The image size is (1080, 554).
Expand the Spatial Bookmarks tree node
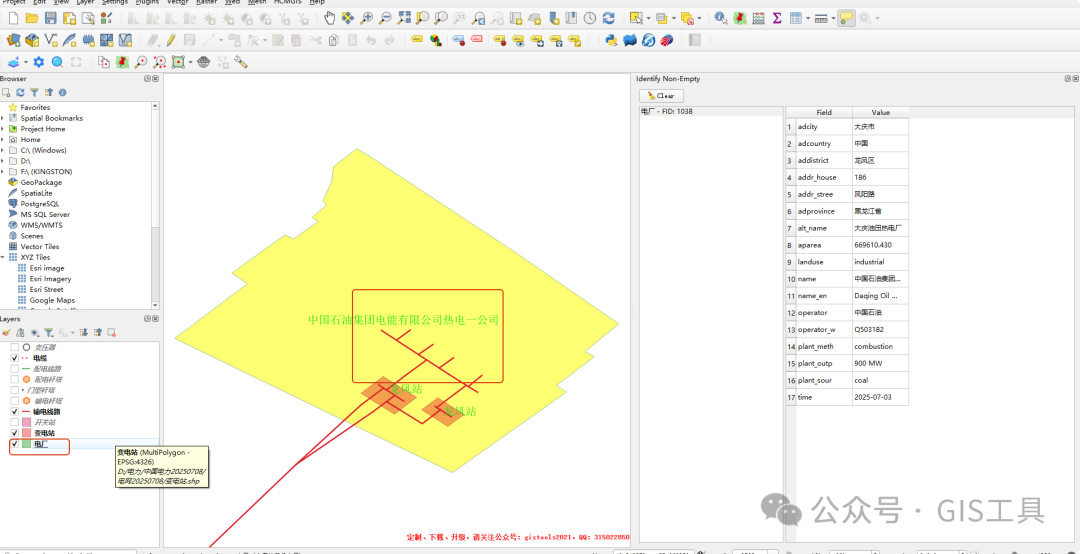click(3, 118)
